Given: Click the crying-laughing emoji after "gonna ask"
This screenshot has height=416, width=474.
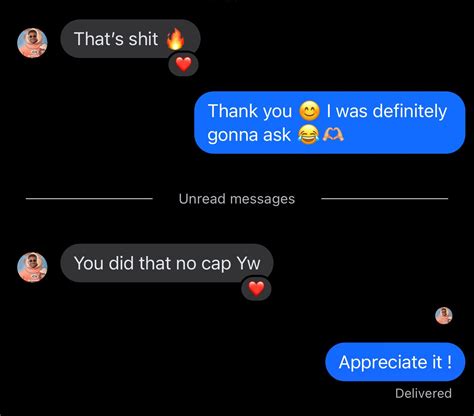Looking at the screenshot, I should [308, 135].
